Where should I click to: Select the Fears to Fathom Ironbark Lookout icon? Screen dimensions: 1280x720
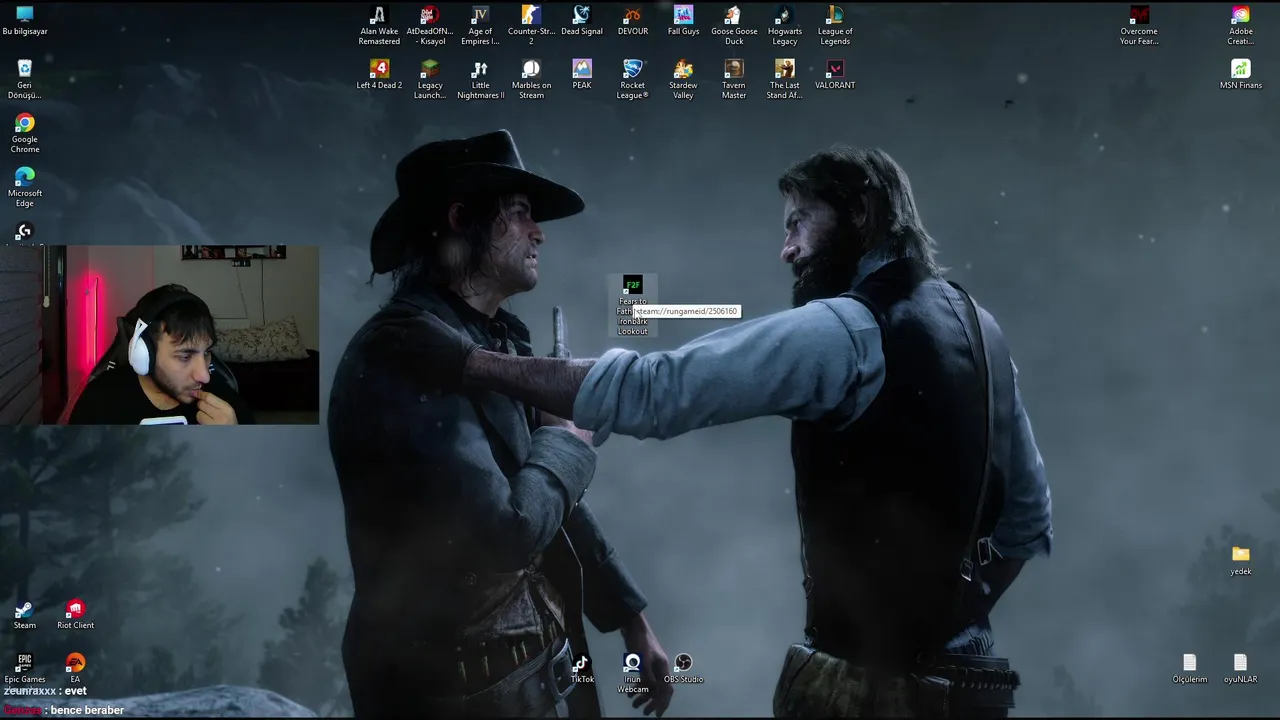pos(633,306)
